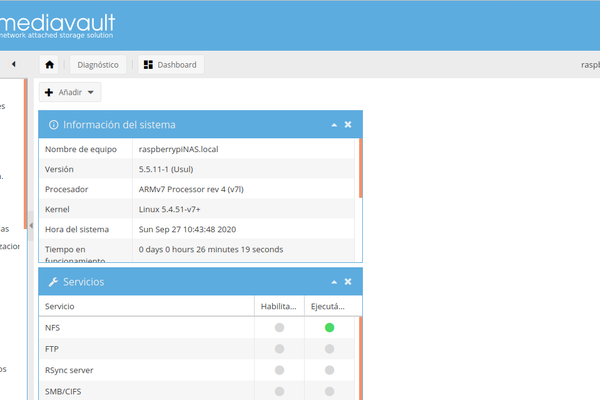Open Diagnóstico breadcrumb
Screen dimensions: 600x400
tap(98, 65)
